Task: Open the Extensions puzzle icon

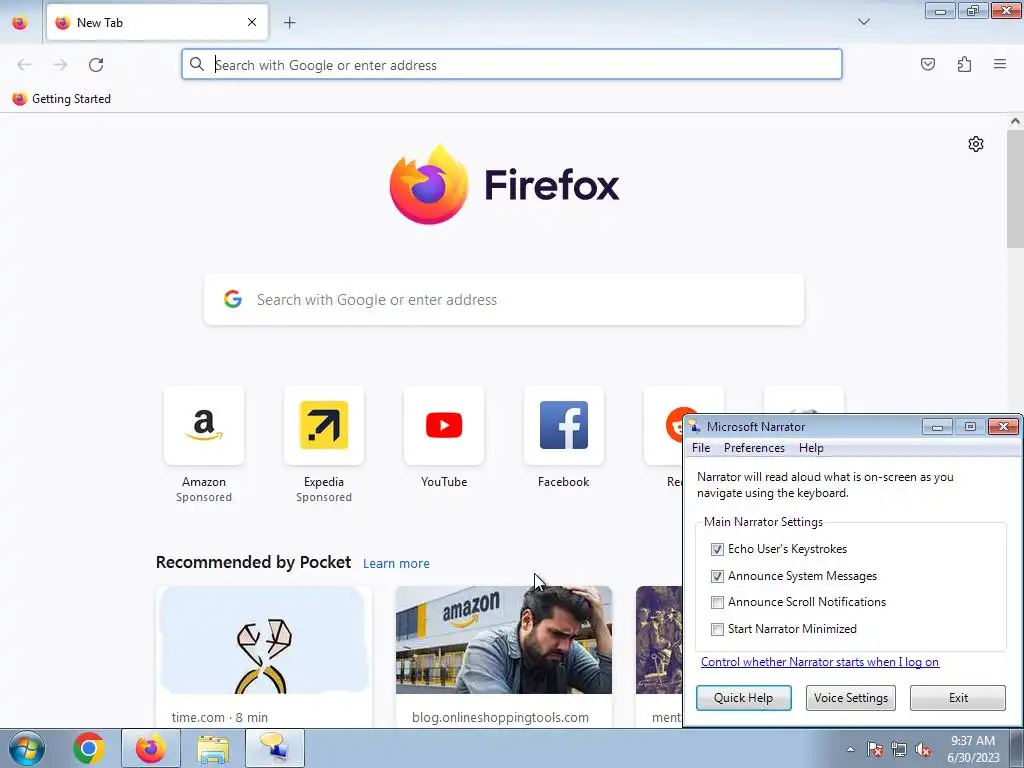Action: [x=964, y=64]
